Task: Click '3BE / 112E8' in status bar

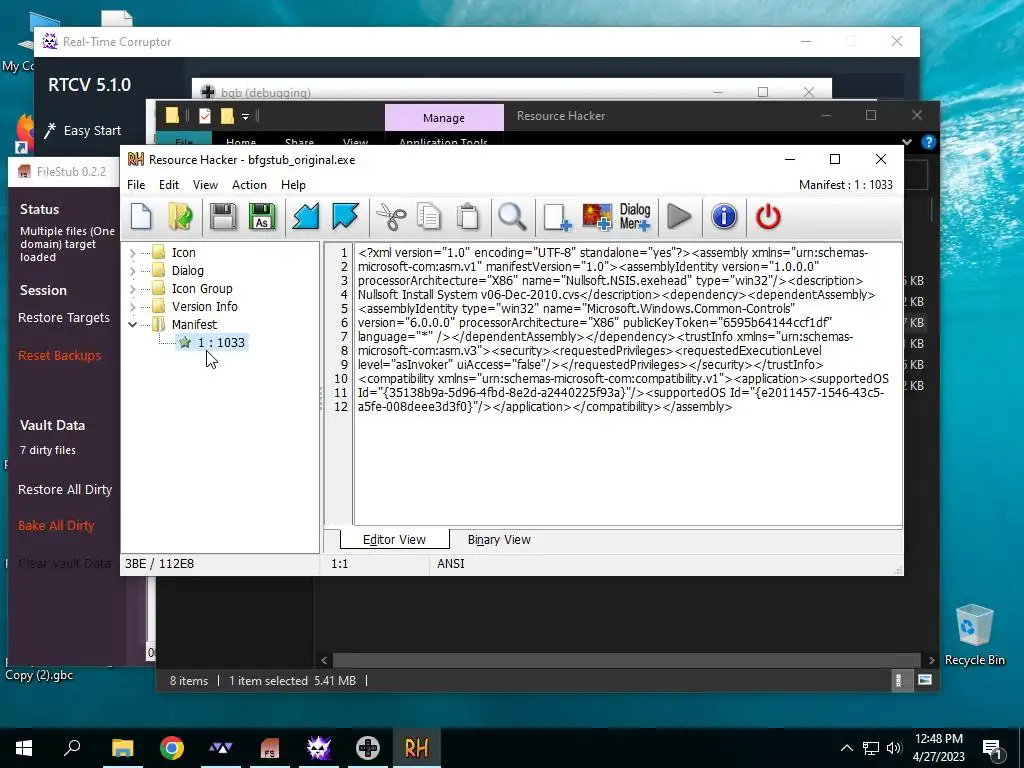Action: click(159, 564)
